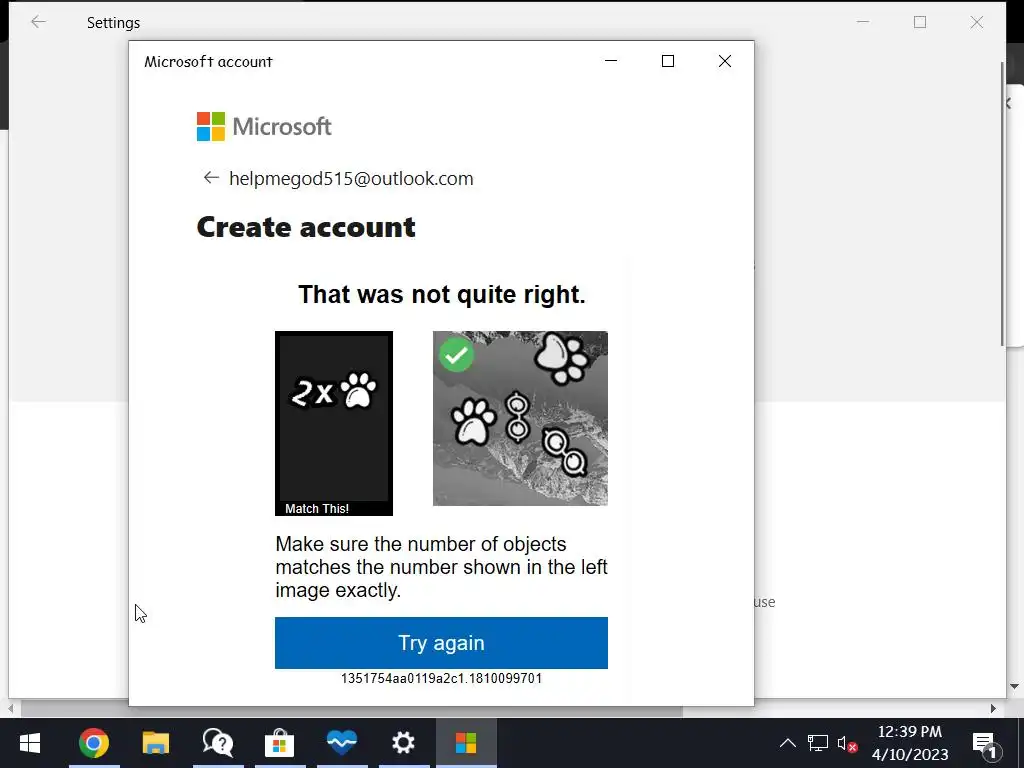The height and width of the screenshot is (768, 1024).
Task: Click the Microsoft logo
Action: point(264,126)
